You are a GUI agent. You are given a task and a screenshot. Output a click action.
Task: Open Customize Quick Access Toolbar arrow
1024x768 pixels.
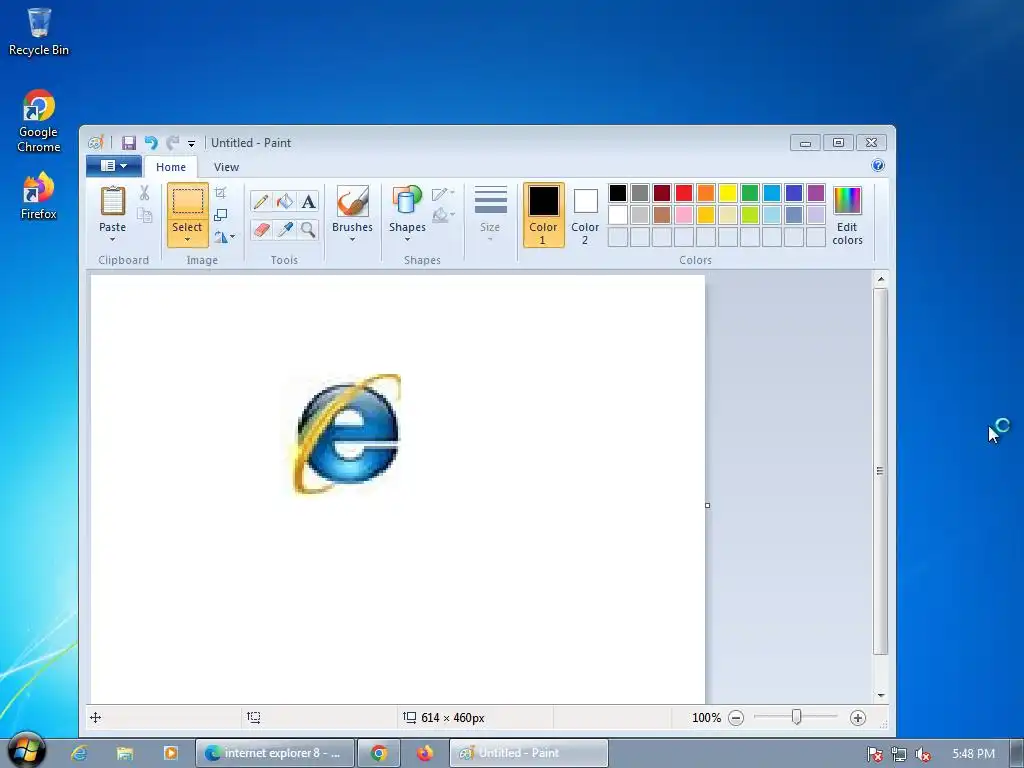191,144
